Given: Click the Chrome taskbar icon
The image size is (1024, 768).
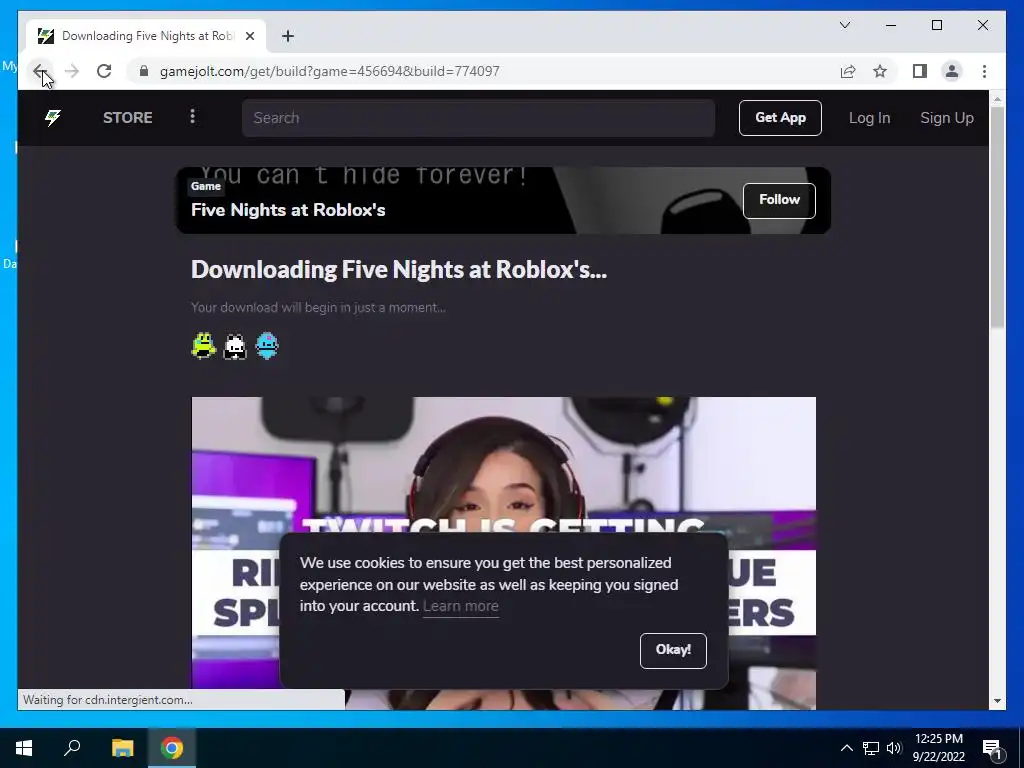Looking at the screenshot, I should (x=172, y=748).
